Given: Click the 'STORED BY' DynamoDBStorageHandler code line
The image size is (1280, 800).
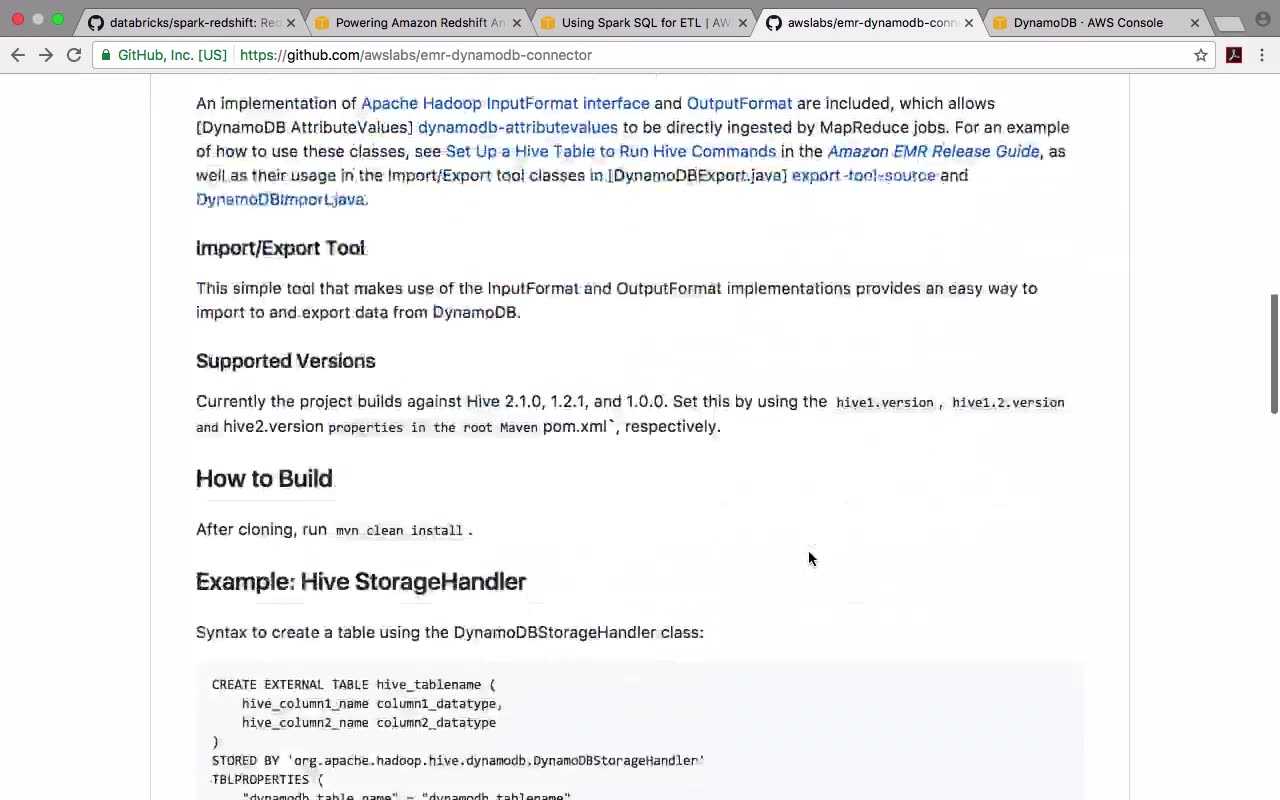Looking at the screenshot, I should pos(458,761).
